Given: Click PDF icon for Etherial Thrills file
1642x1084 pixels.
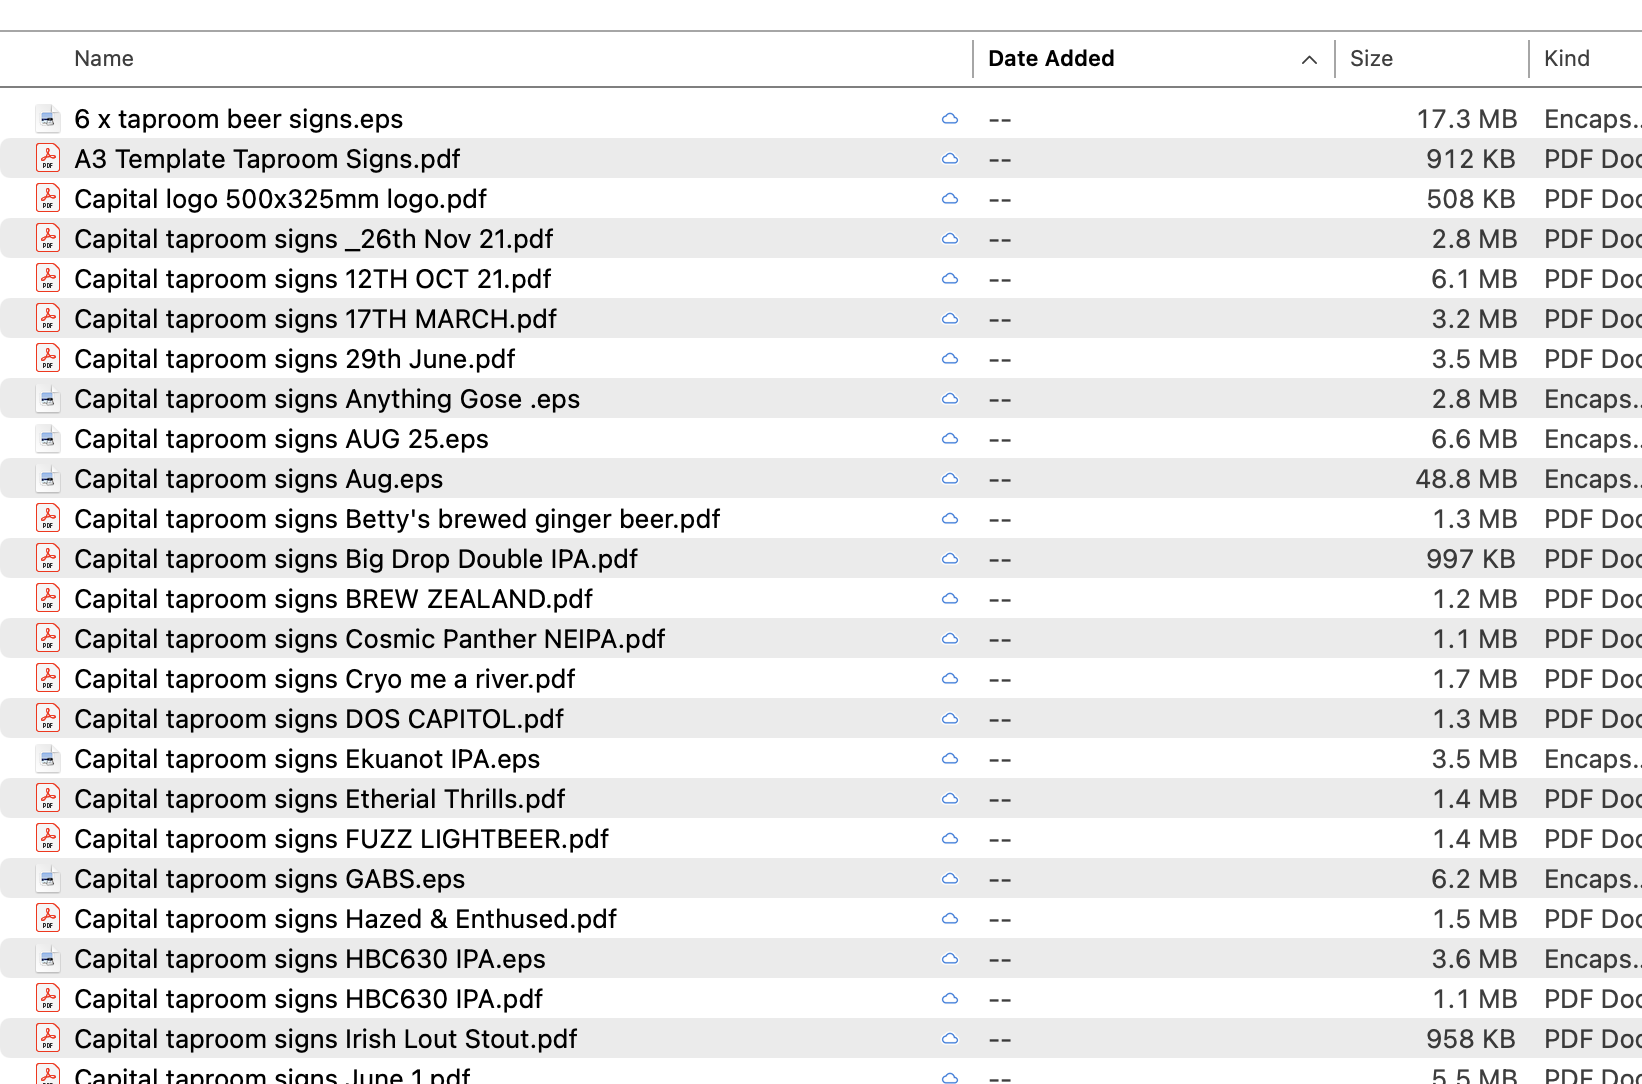Looking at the screenshot, I should (x=48, y=799).
